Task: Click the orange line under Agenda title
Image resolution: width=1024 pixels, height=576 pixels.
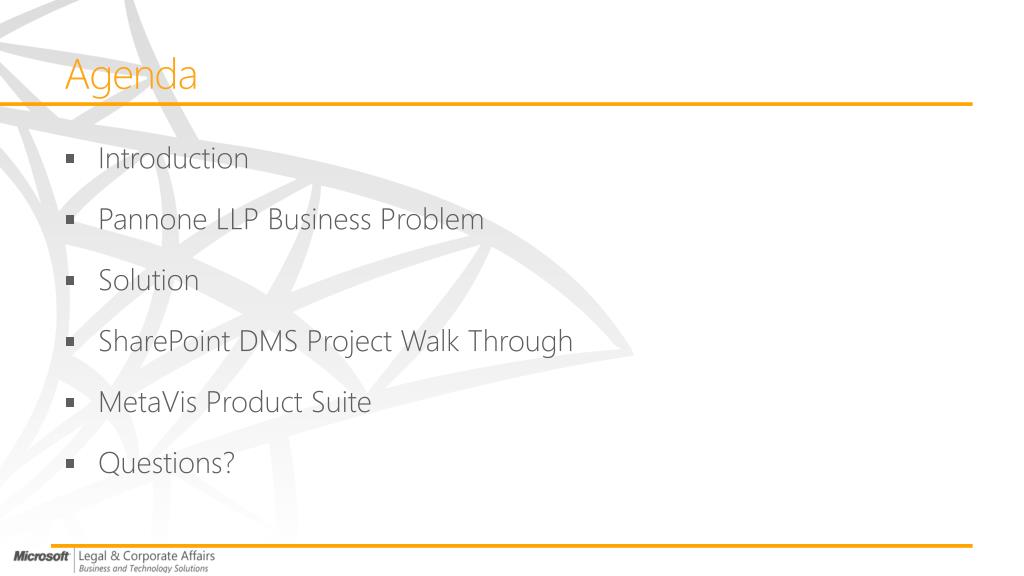Action: [x=486, y=104]
